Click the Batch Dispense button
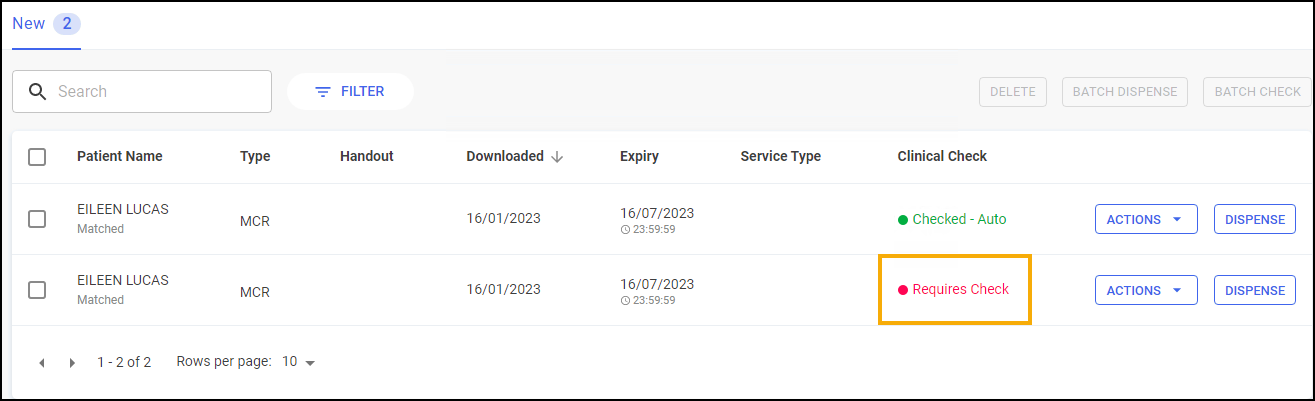Viewport: 1315px width, 401px height. (x=1126, y=92)
